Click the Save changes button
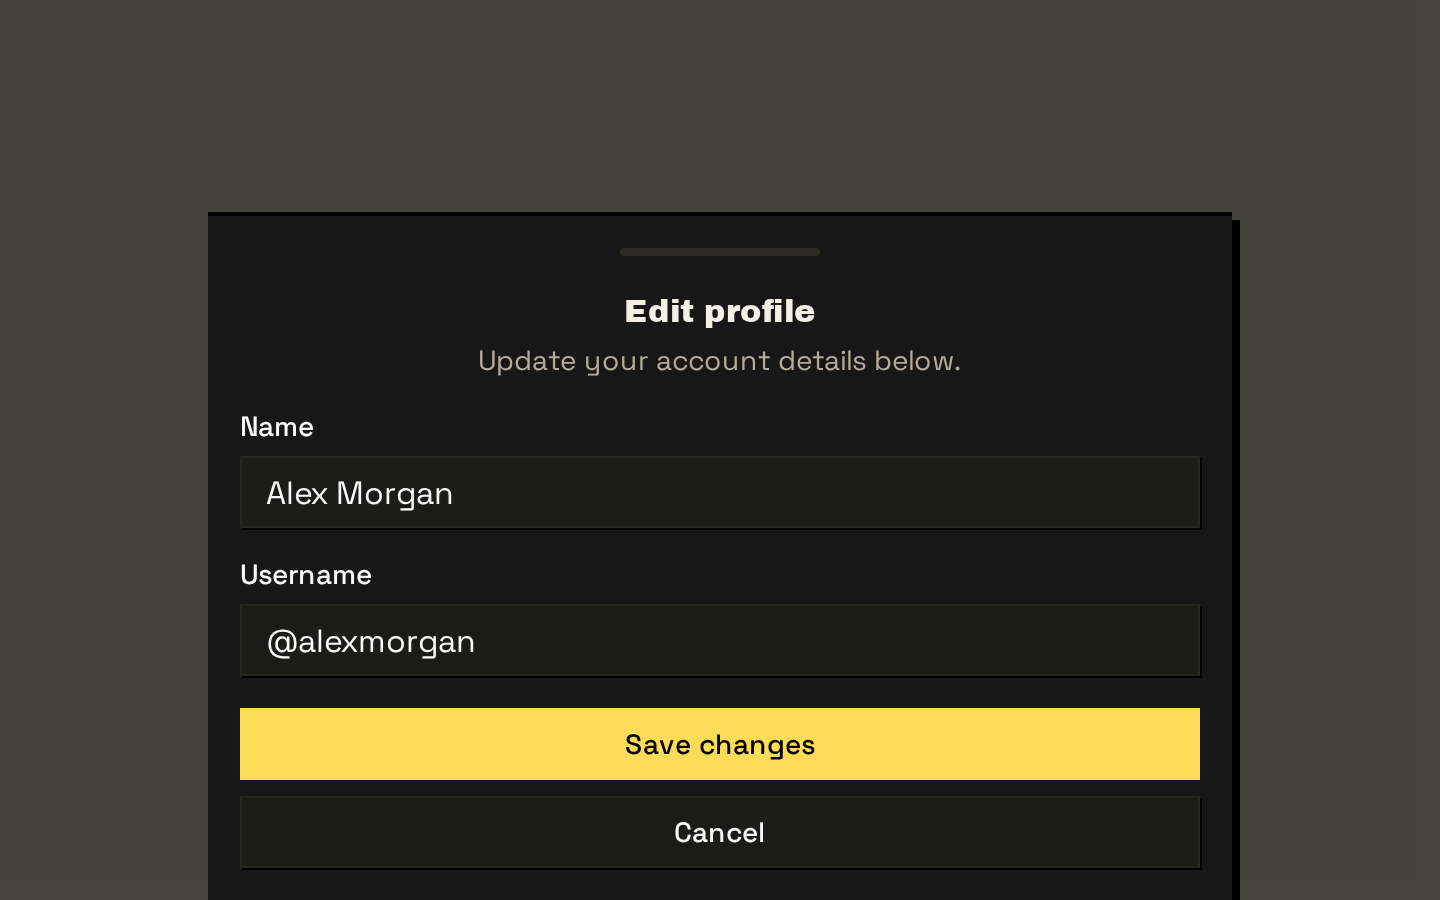This screenshot has height=900, width=1440. pos(720,744)
